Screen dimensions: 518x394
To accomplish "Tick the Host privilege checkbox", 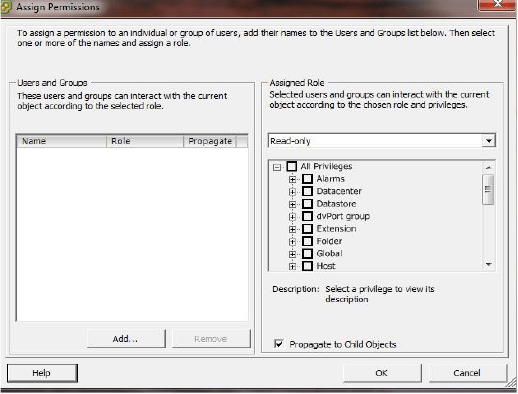I will [307, 266].
